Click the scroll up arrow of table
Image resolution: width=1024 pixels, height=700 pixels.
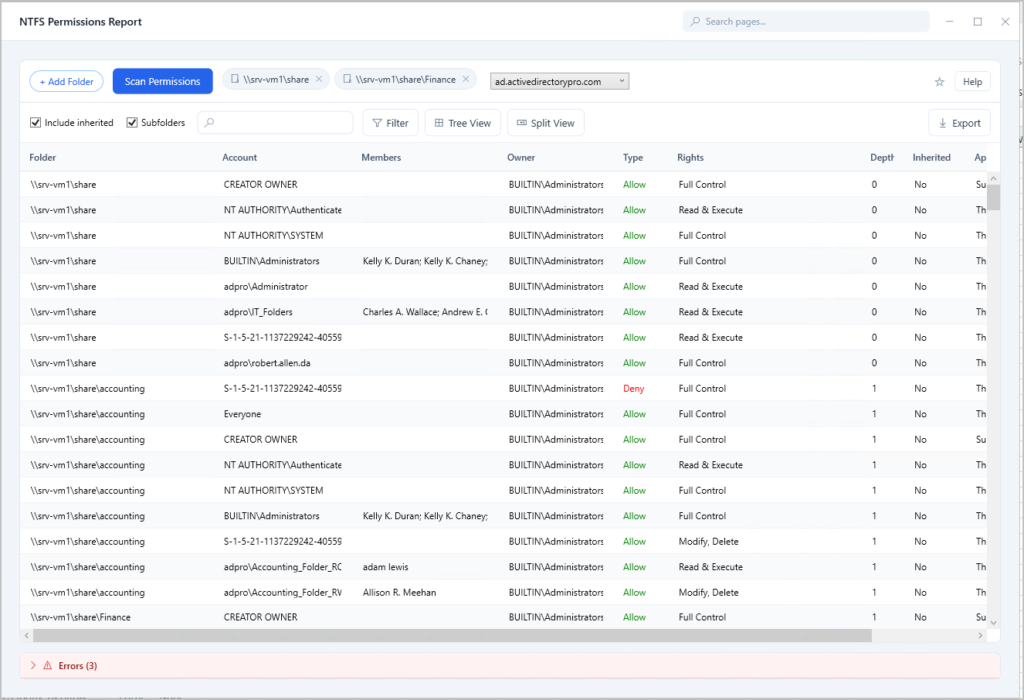pos(993,178)
